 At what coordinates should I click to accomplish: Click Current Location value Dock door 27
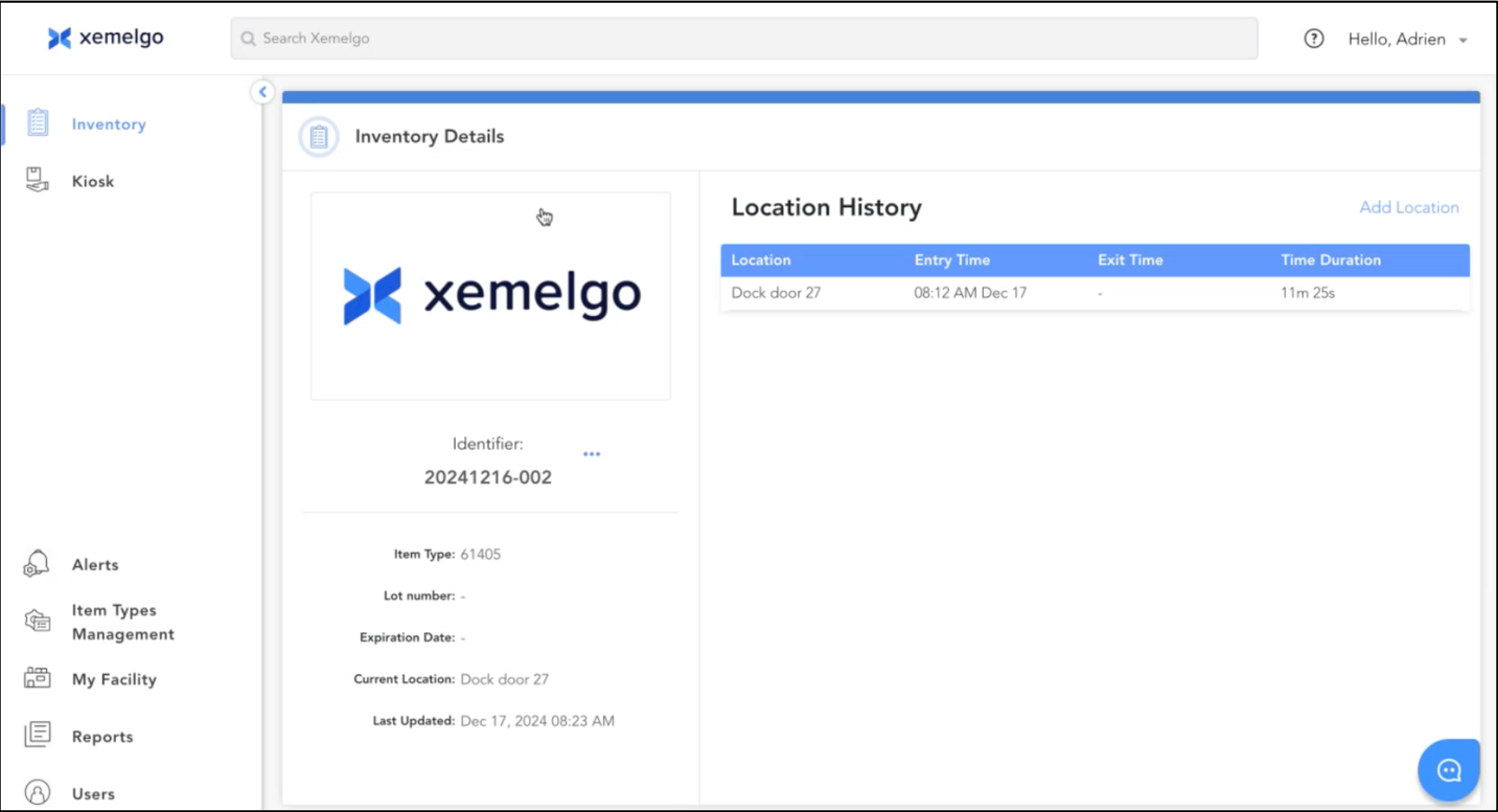tap(504, 679)
